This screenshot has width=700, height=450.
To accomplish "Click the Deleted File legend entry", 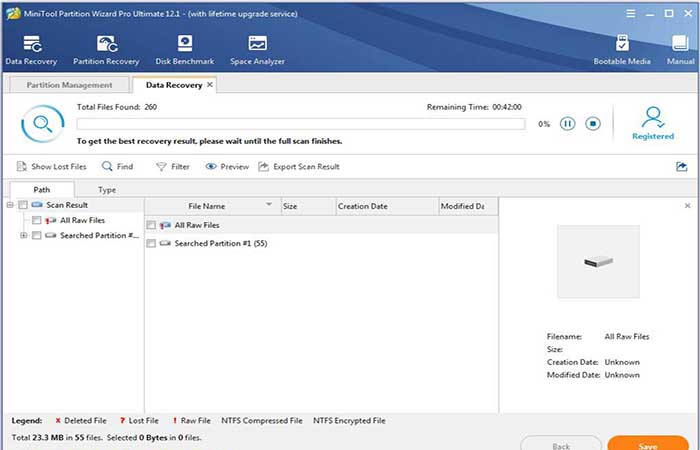I will (x=81, y=421).
